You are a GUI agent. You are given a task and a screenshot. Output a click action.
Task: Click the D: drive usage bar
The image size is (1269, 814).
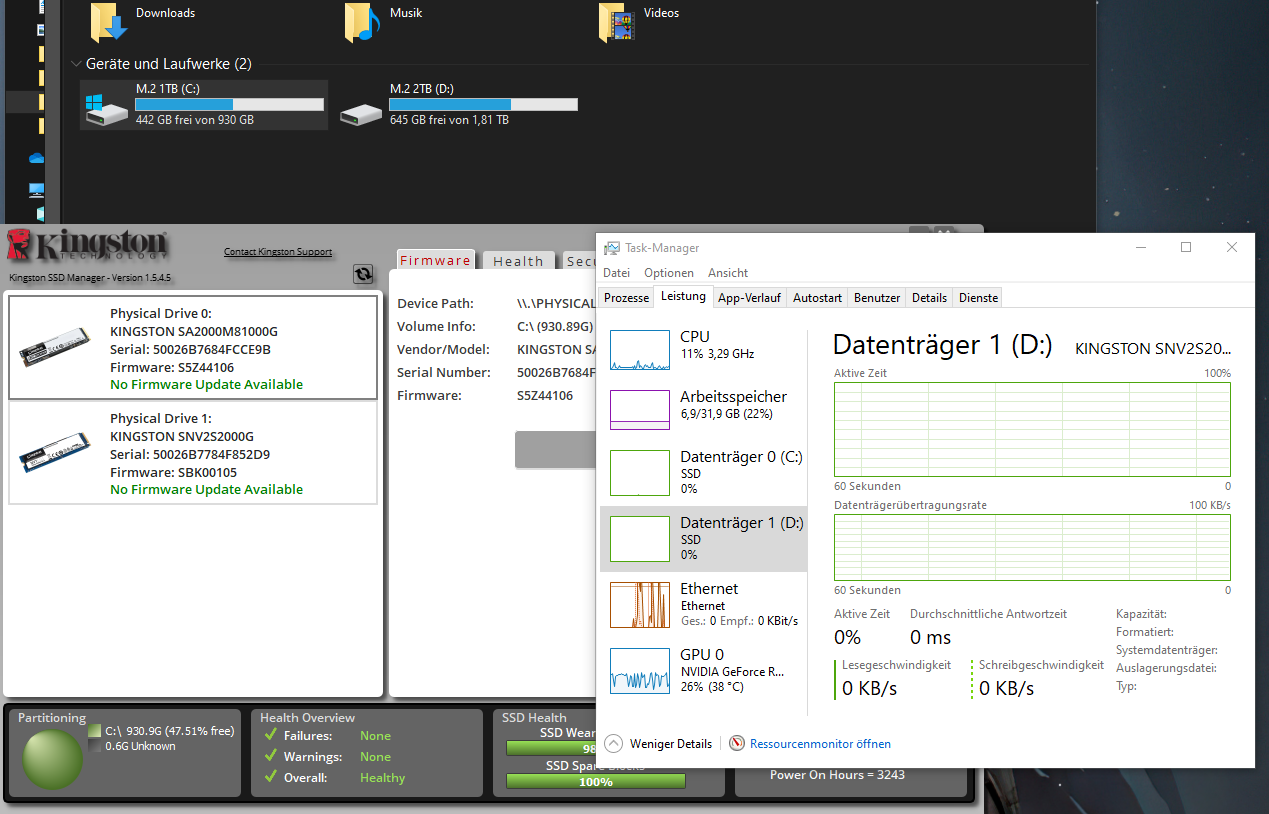pyautogui.click(x=483, y=104)
